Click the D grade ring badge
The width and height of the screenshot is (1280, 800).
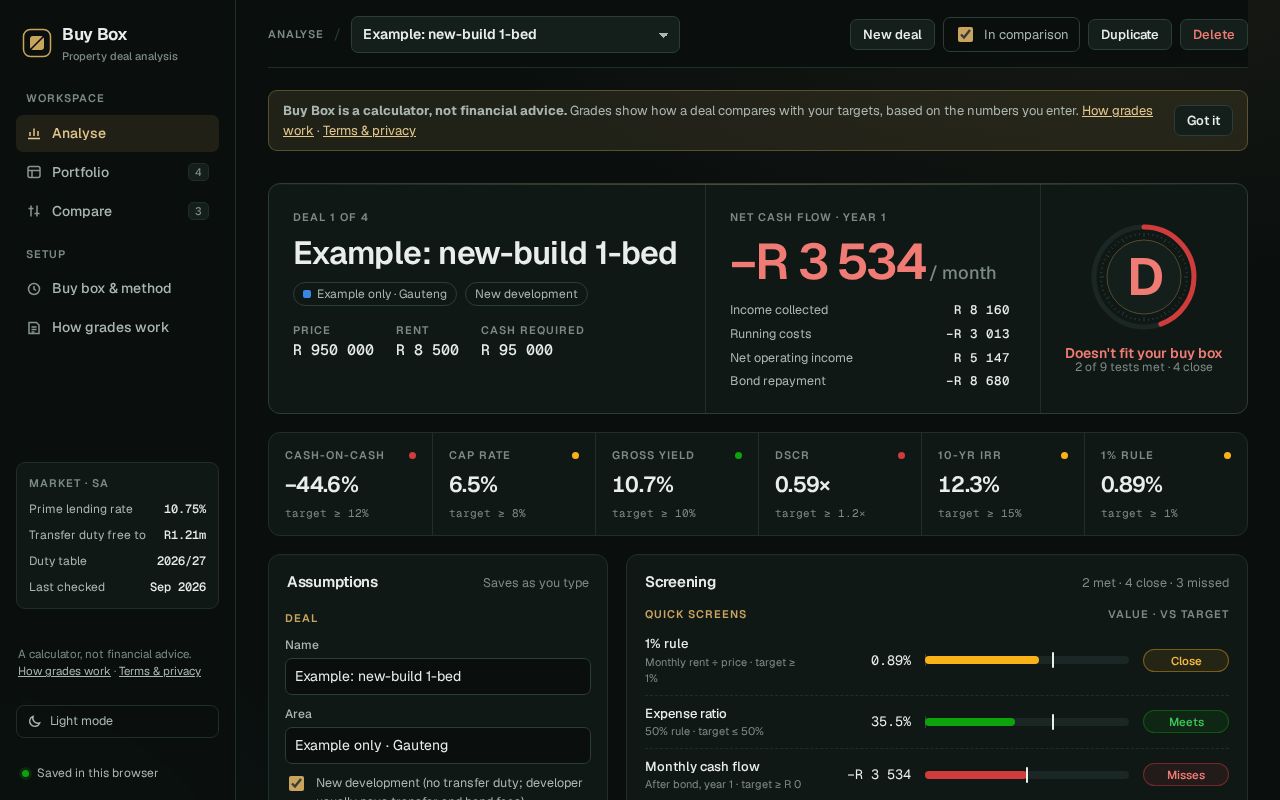[1144, 277]
